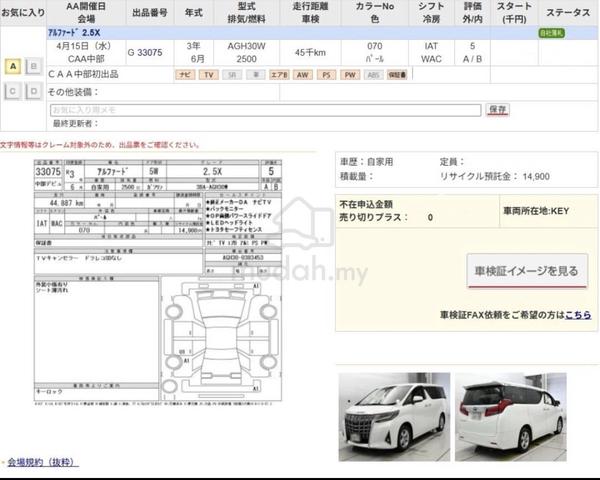Click the スタート(千円) column header

[x=514, y=13]
